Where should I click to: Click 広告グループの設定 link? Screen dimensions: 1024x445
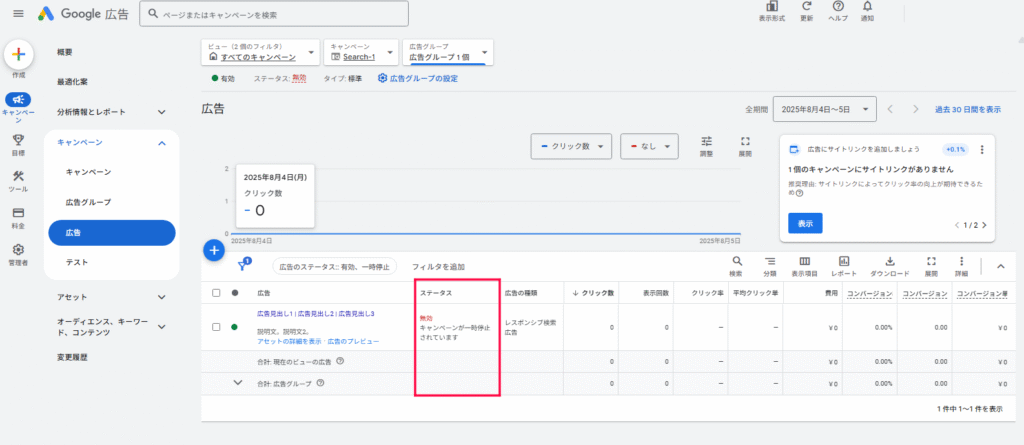point(418,78)
